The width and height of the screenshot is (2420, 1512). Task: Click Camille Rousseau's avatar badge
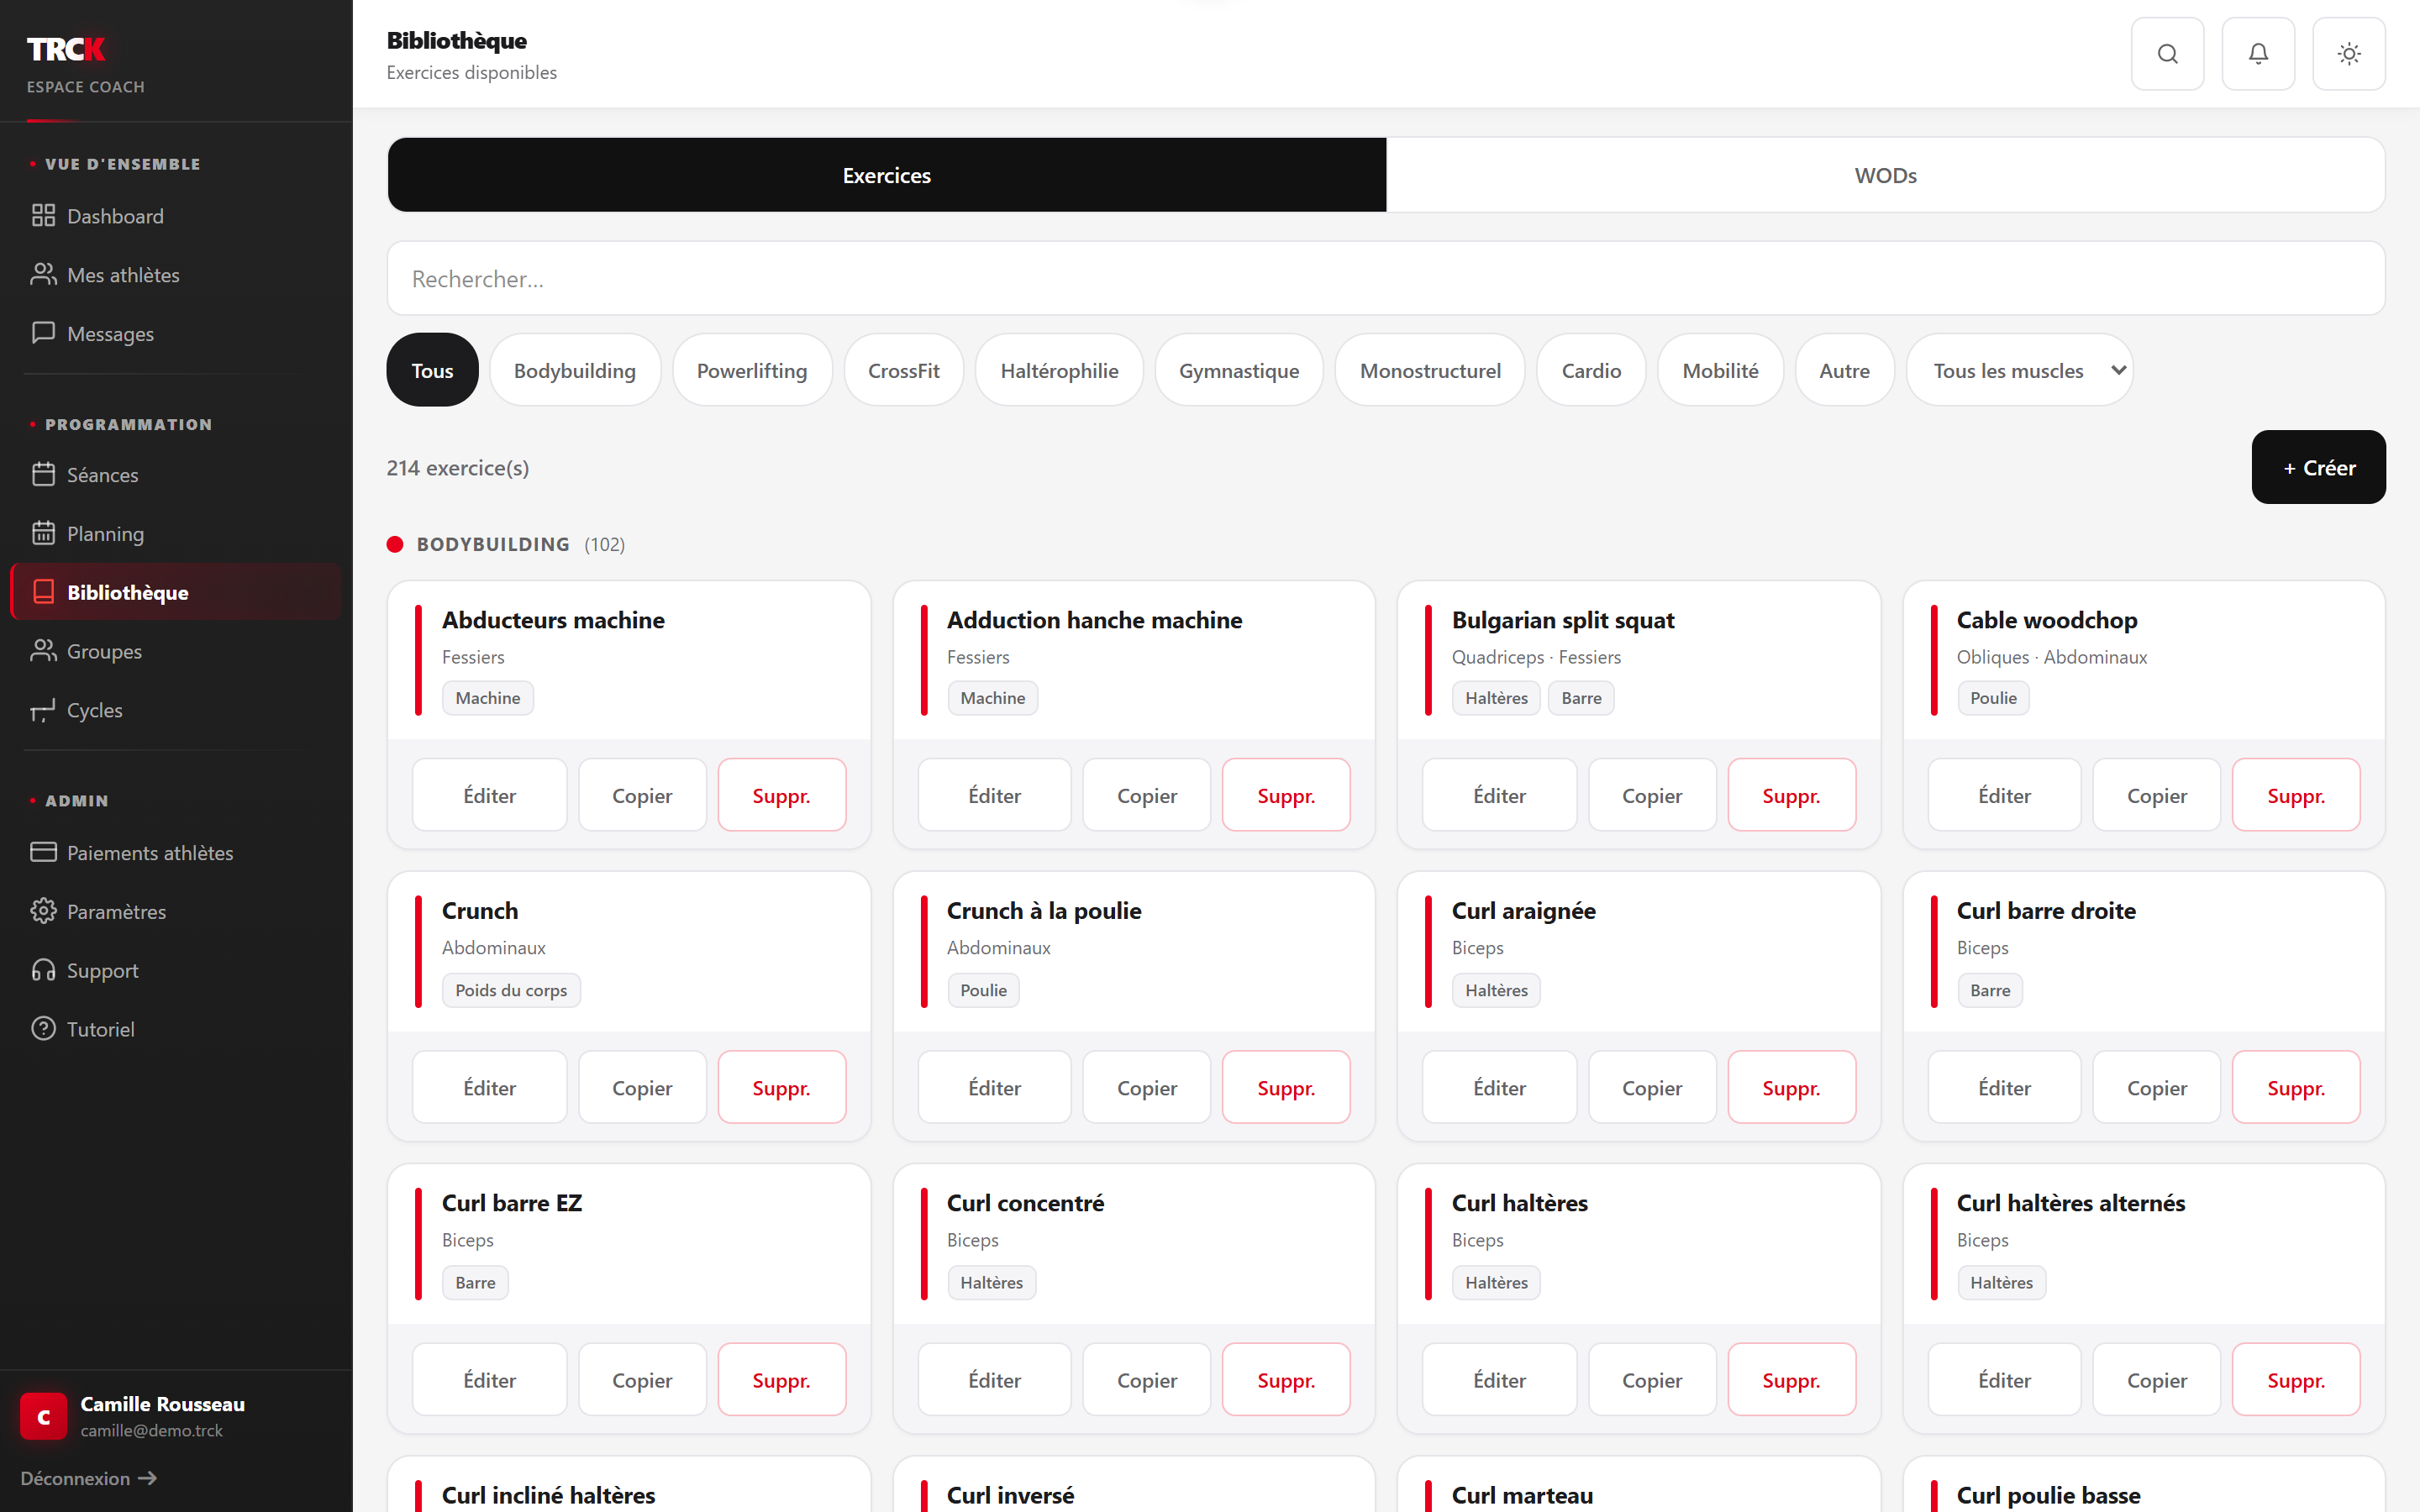[44, 1416]
